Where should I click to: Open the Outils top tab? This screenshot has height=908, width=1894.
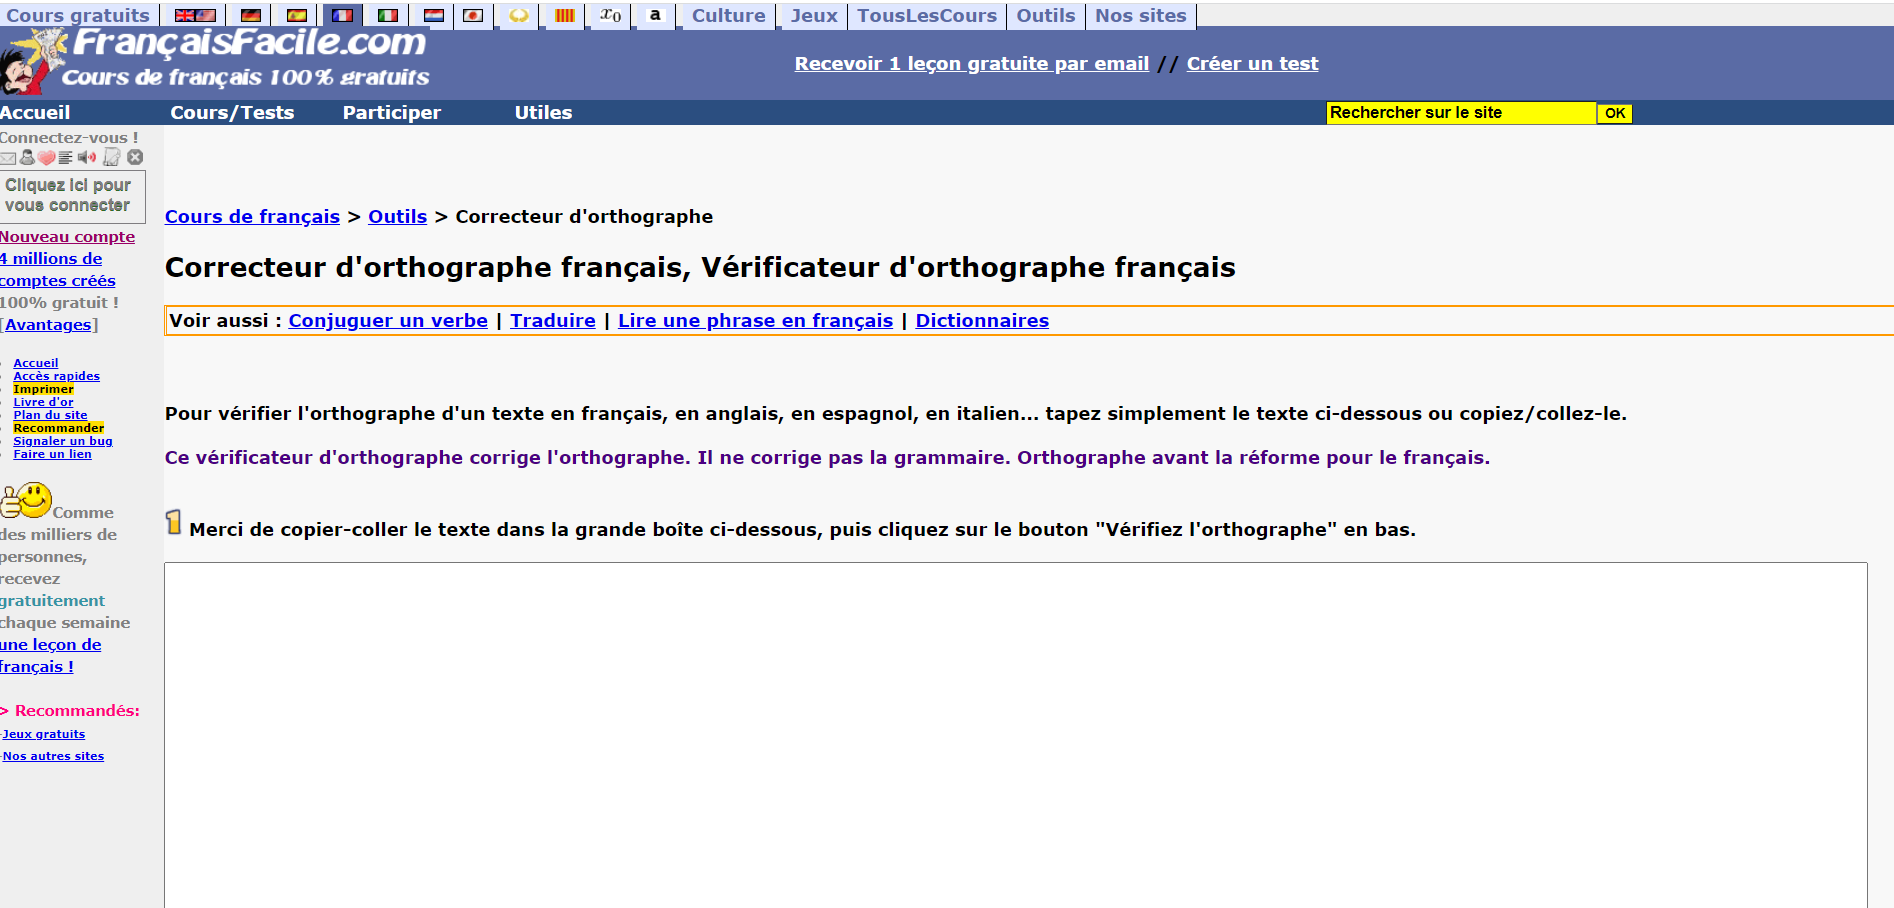pyautogui.click(x=1046, y=16)
